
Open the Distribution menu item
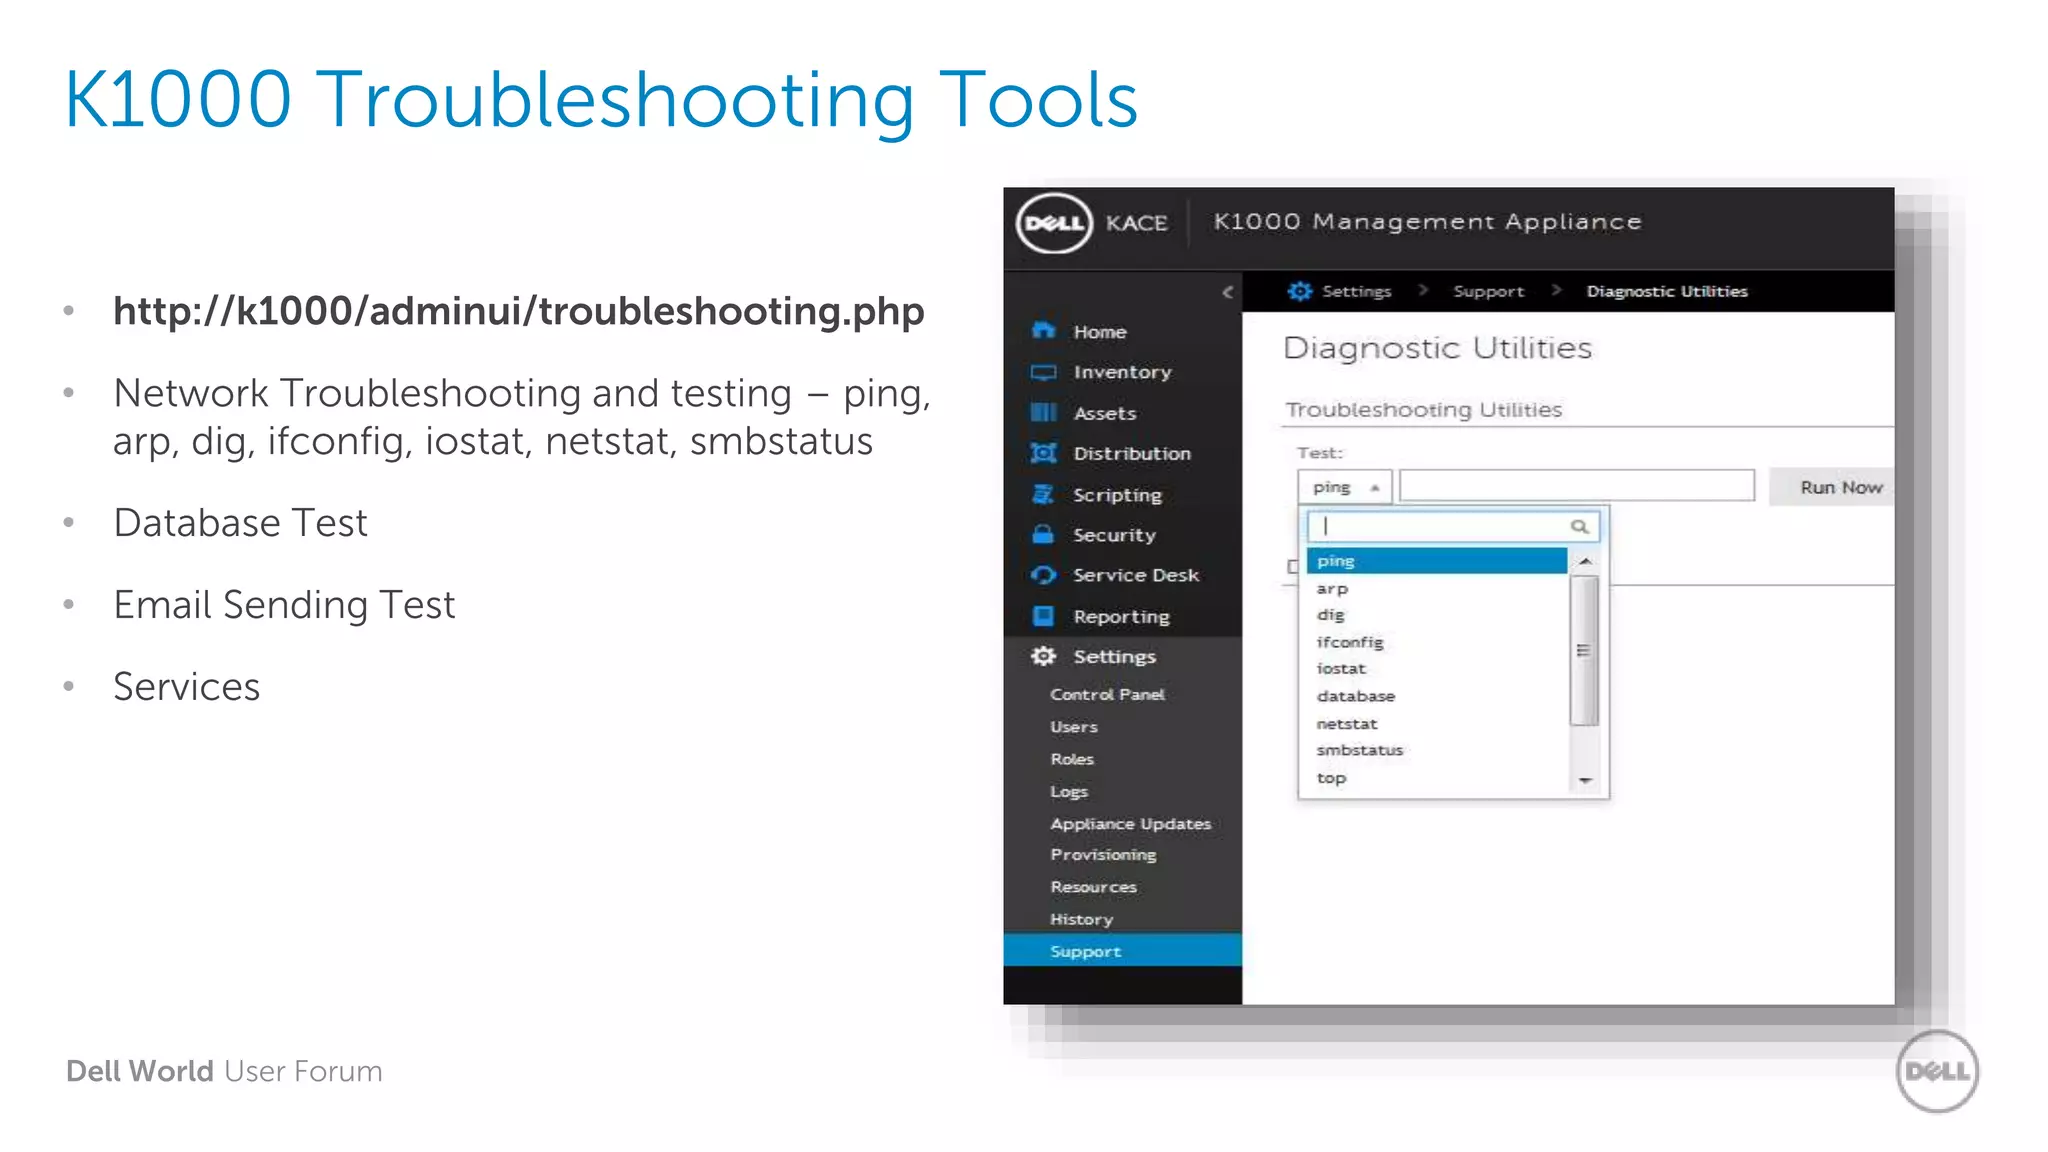click(x=1132, y=453)
